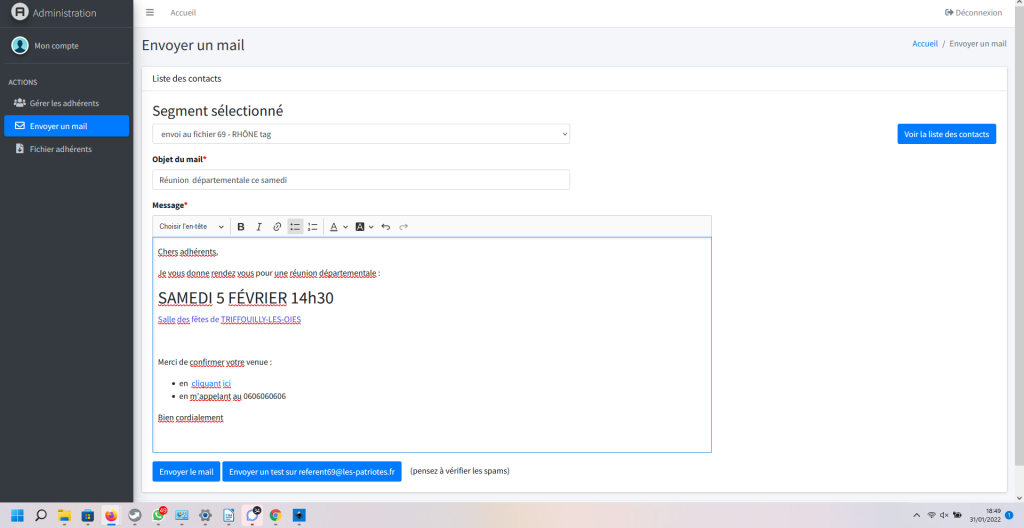Apply italic formatting in the editor toolbar
Image resolution: width=1024 pixels, height=528 pixels.
coord(259,227)
